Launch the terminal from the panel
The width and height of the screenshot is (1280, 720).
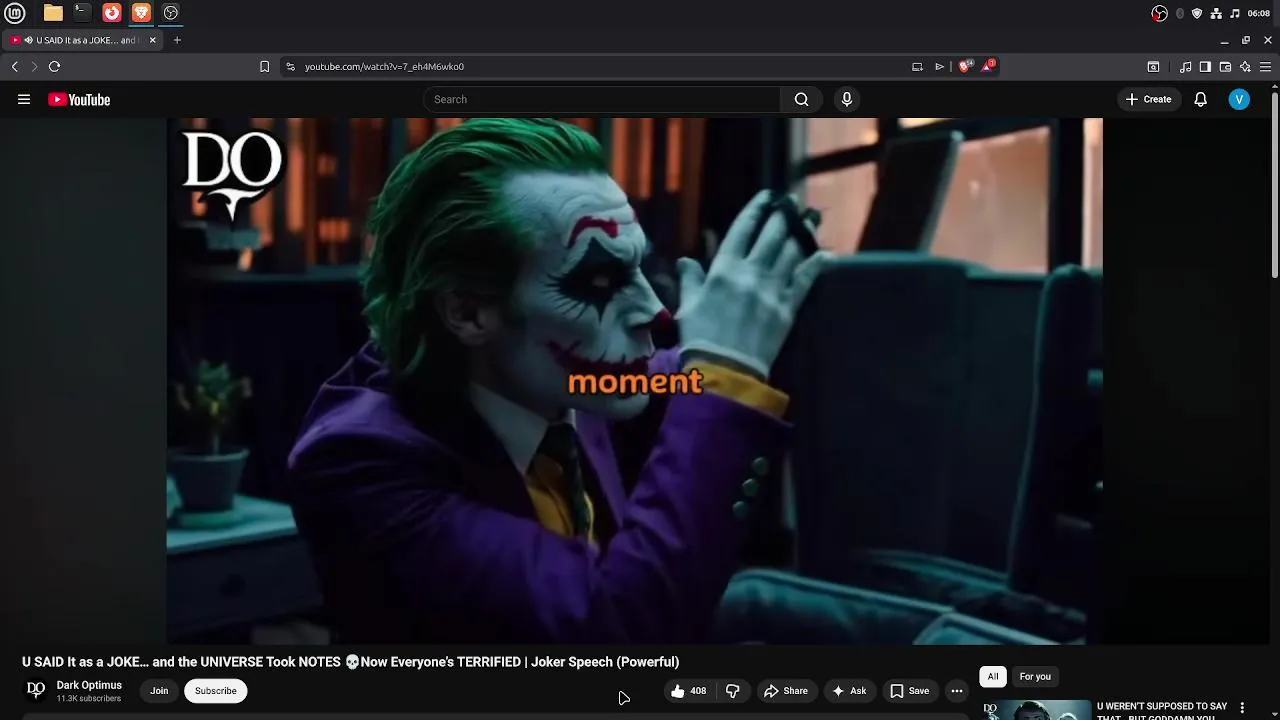coord(82,13)
